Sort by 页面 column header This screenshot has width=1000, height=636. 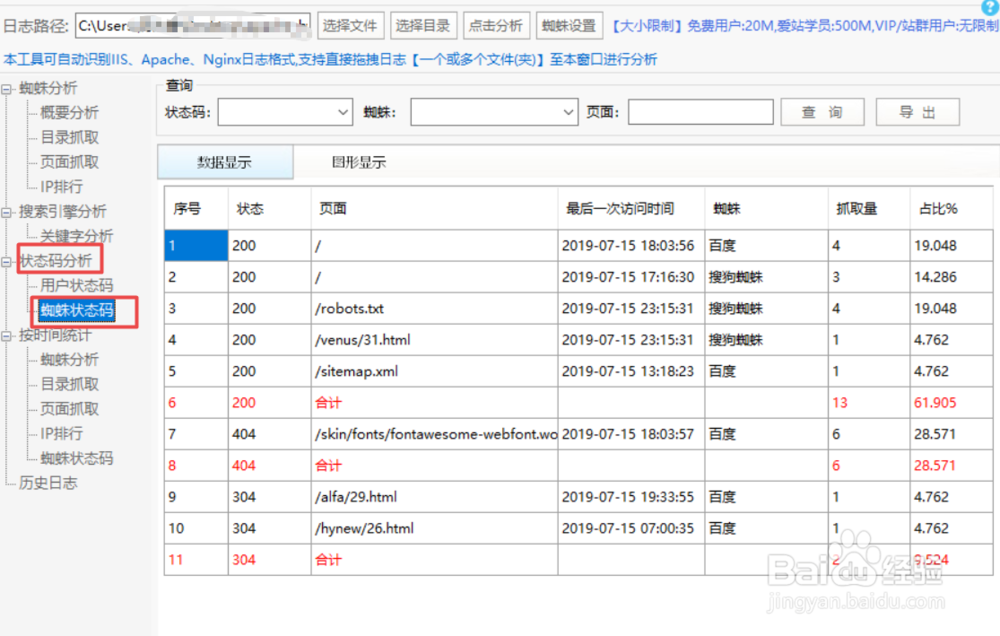(434, 209)
